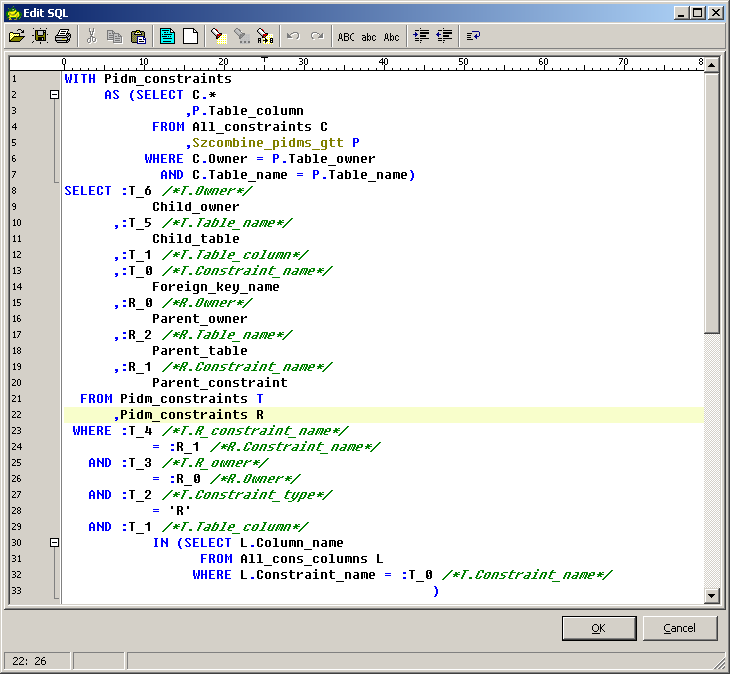Convert selection to lowercase abc
Screen dimensions: 730x674
369,36
